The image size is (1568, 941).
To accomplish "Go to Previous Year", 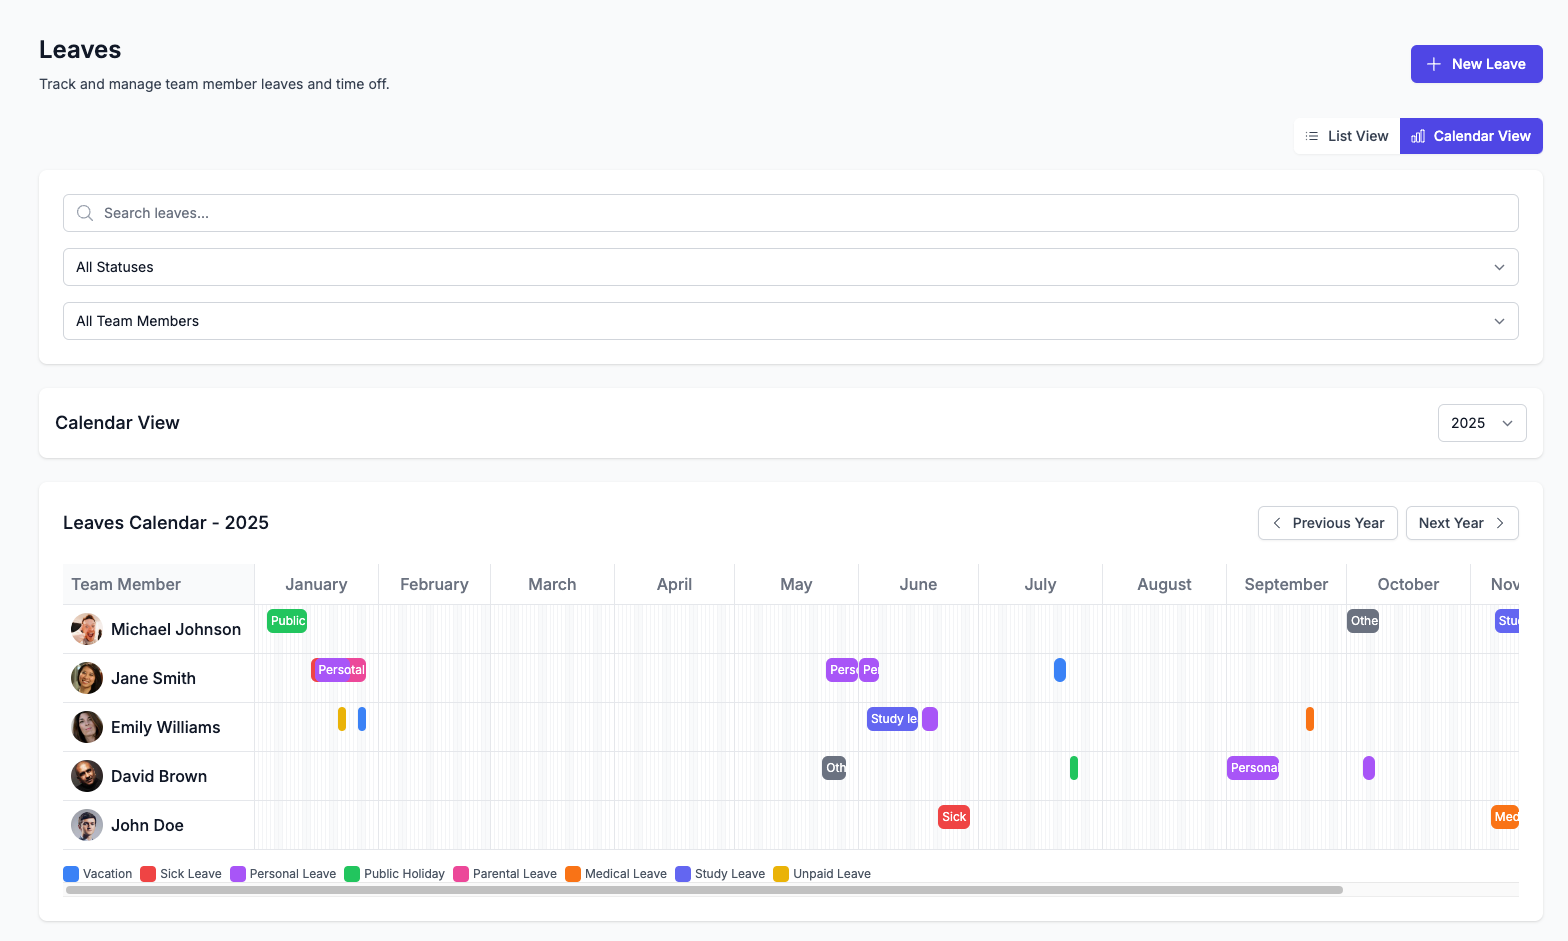I will coord(1327,523).
